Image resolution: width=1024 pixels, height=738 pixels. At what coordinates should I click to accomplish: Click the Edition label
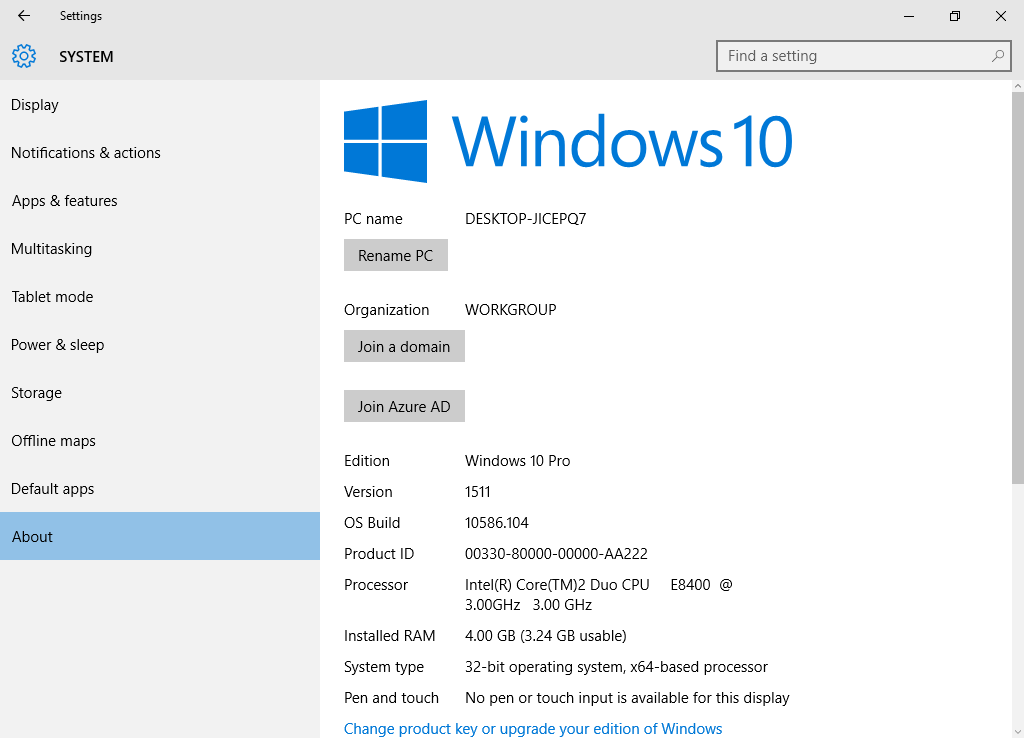pos(367,460)
